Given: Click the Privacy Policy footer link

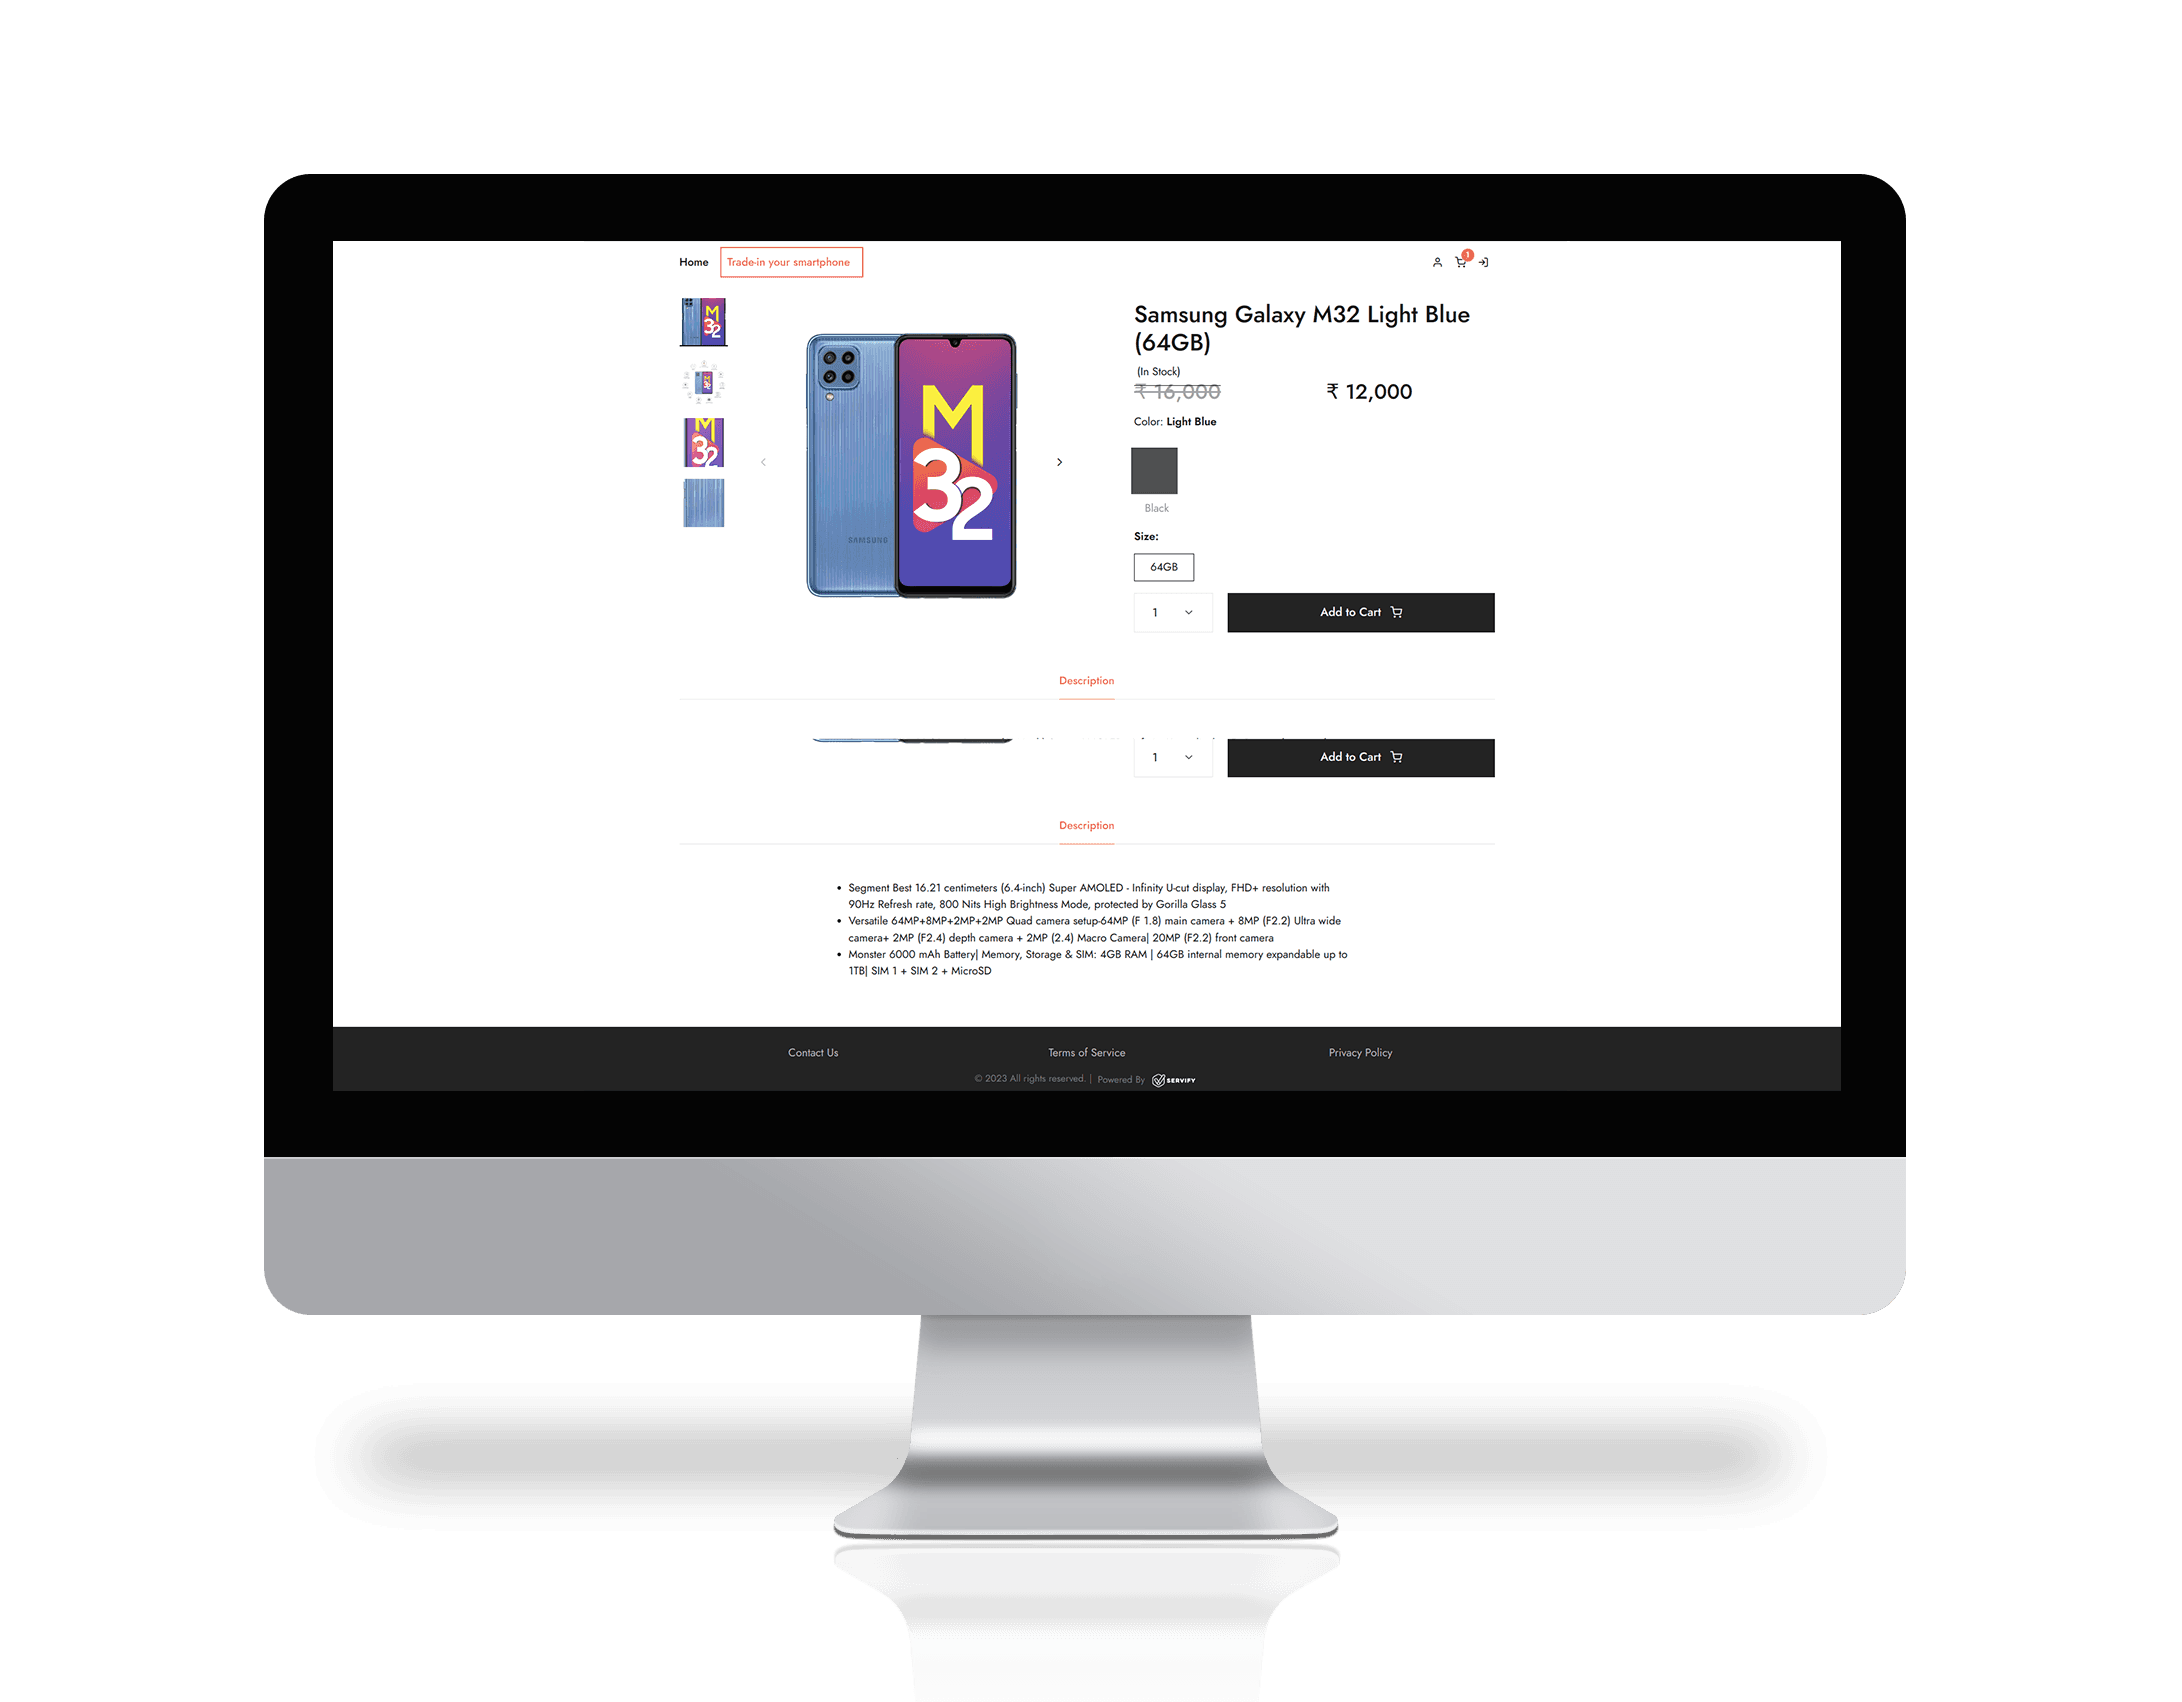Looking at the screenshot, I should pyautogui.click(x=1360, y=1052).
